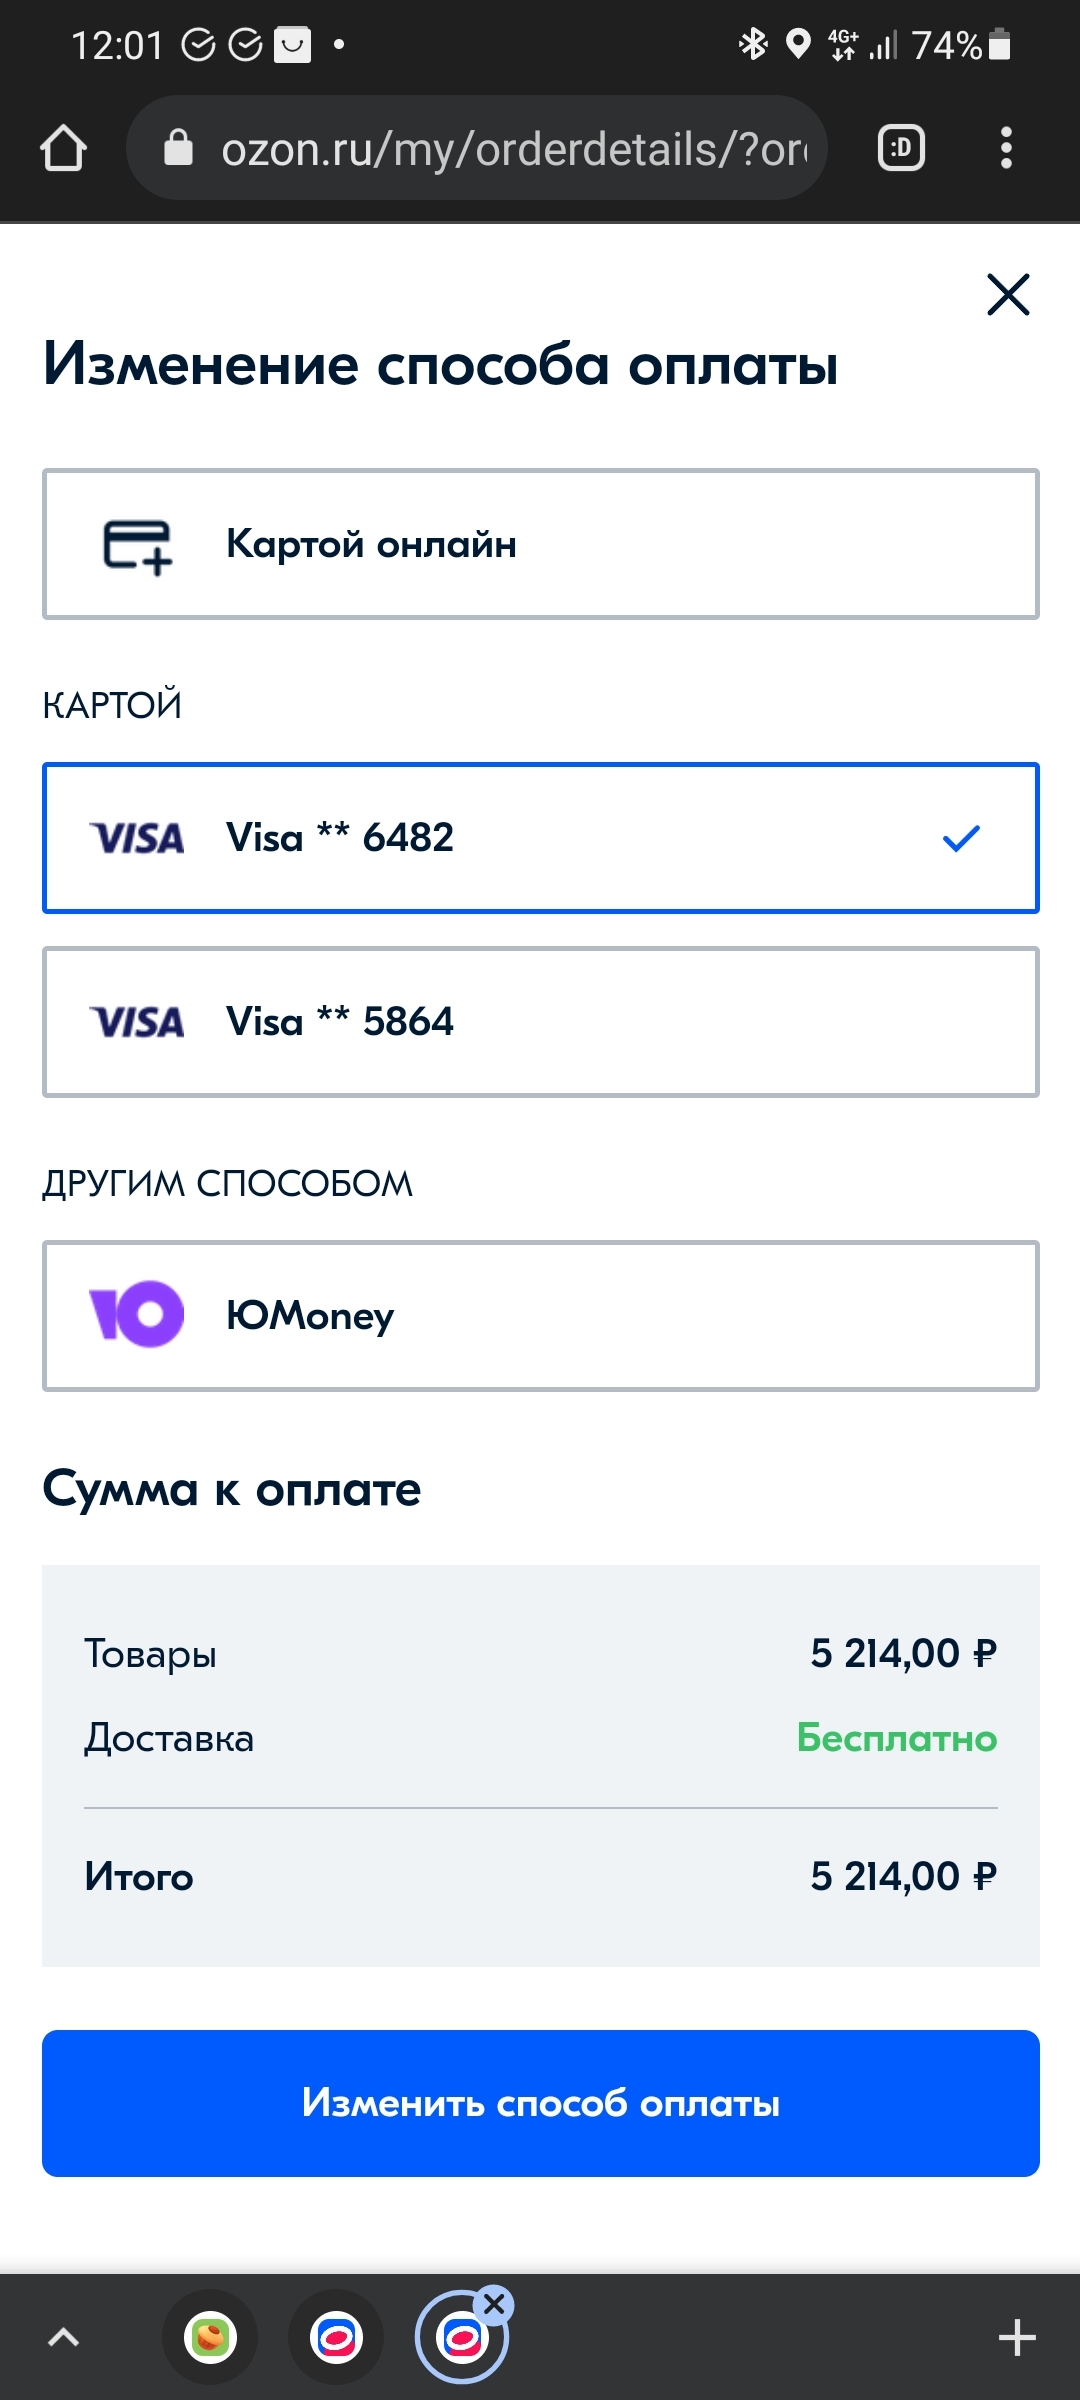Tap the add-card icon beside Картой онлайн
Screen dimensions: 1080x2400
pos(137,546)
